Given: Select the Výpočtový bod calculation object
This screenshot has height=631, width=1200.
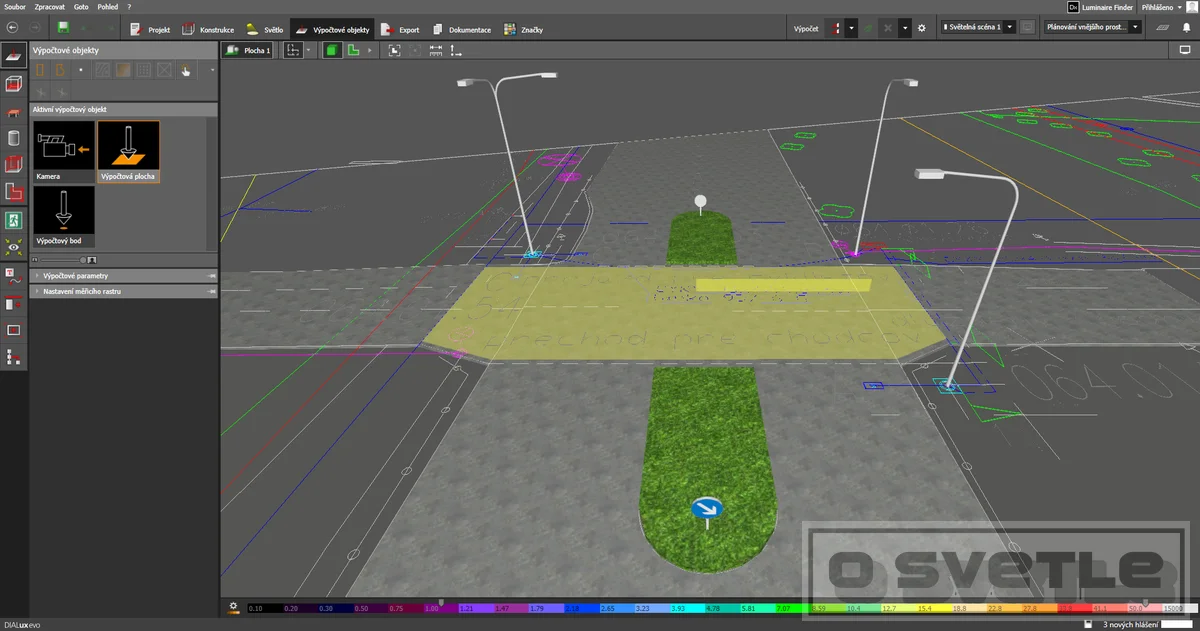Looking at the screenshot, I should [x=63, y=216].
